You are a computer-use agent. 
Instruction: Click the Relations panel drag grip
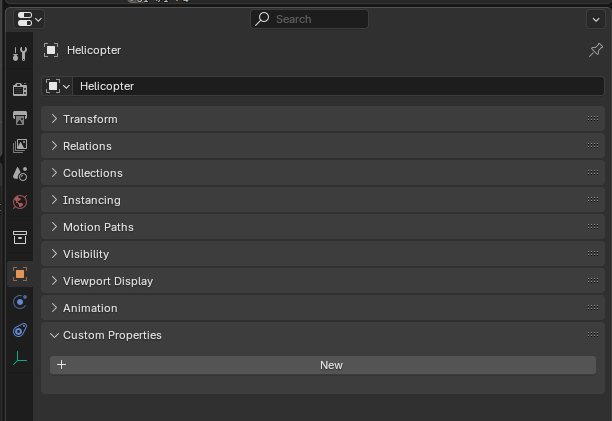pos(592,146)
